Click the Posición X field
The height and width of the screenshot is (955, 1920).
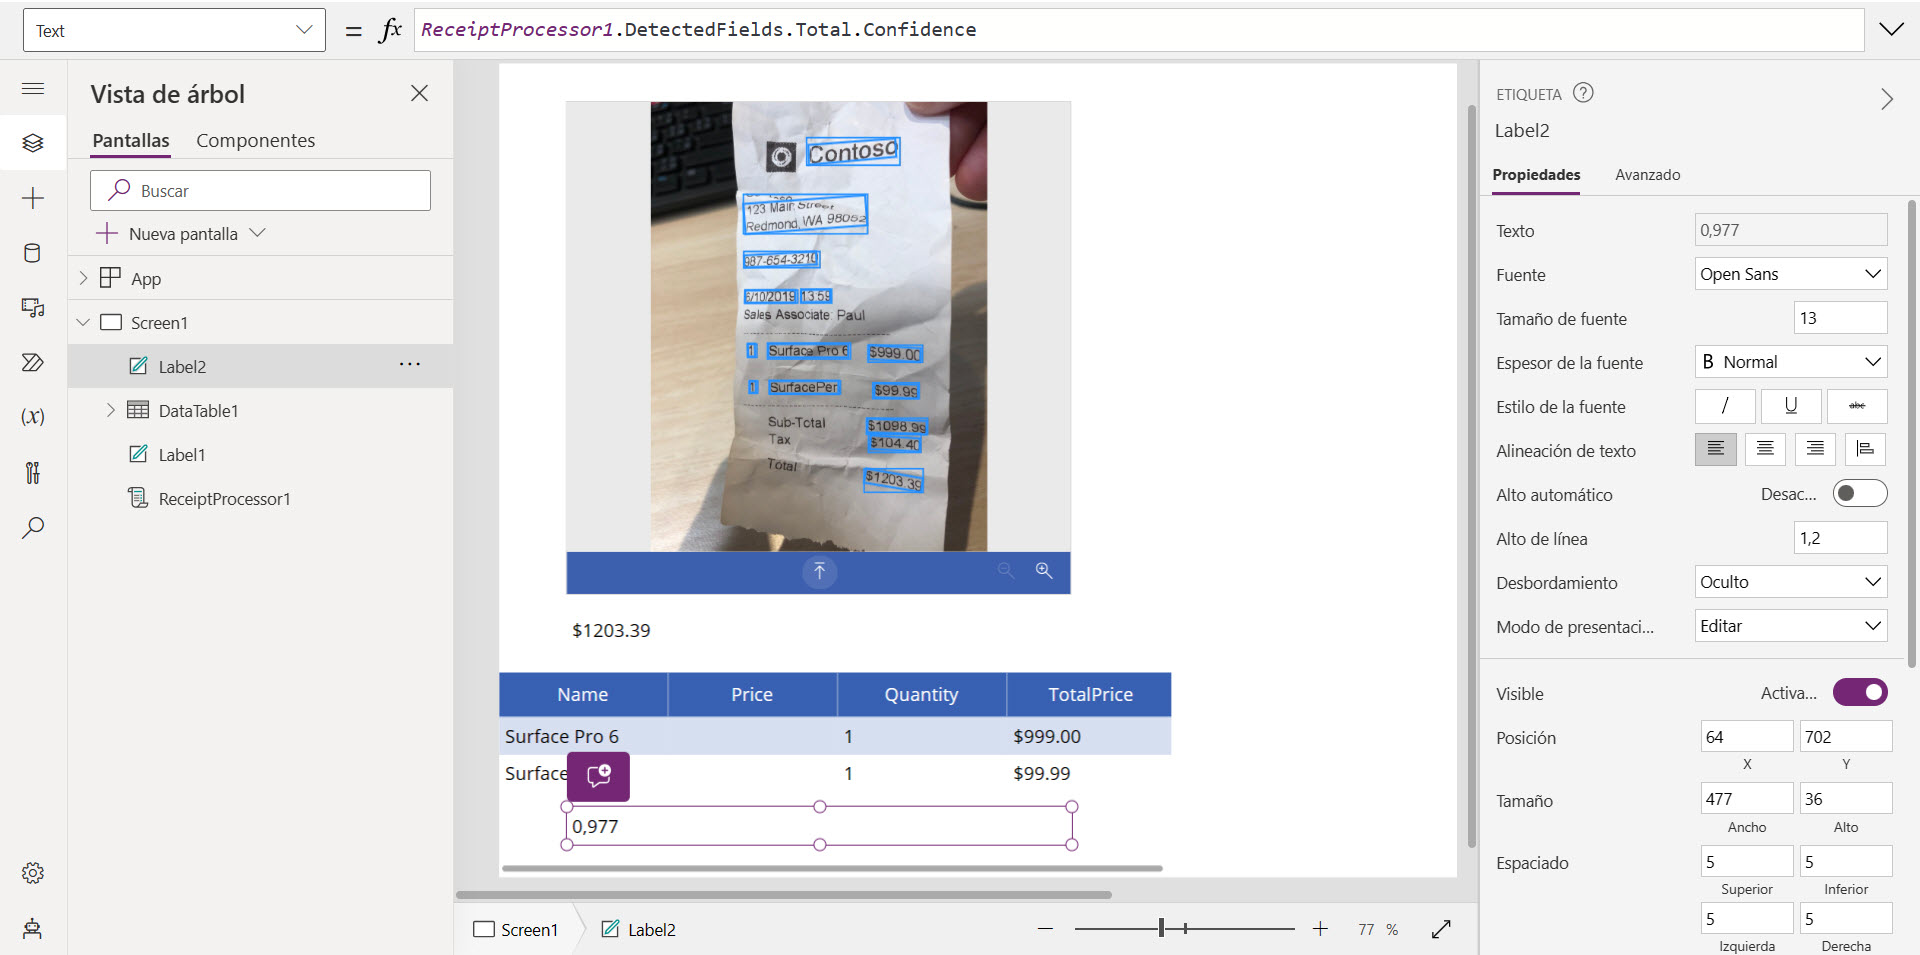tap(1747, 737)
